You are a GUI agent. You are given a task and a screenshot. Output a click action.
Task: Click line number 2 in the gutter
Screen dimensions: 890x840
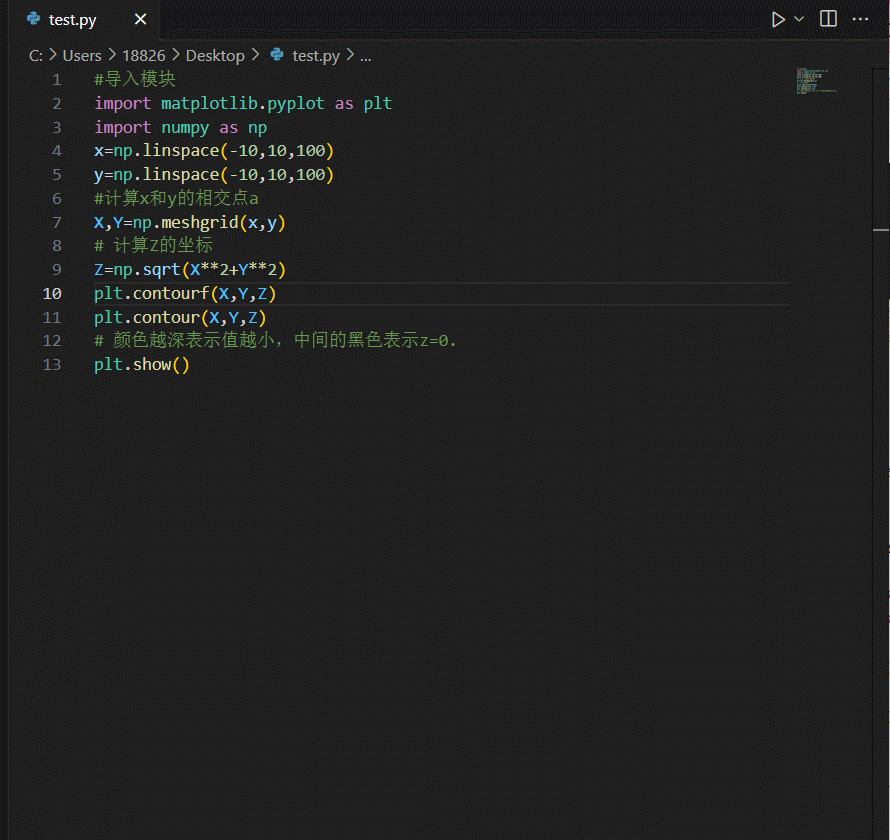tap(57, 103)
